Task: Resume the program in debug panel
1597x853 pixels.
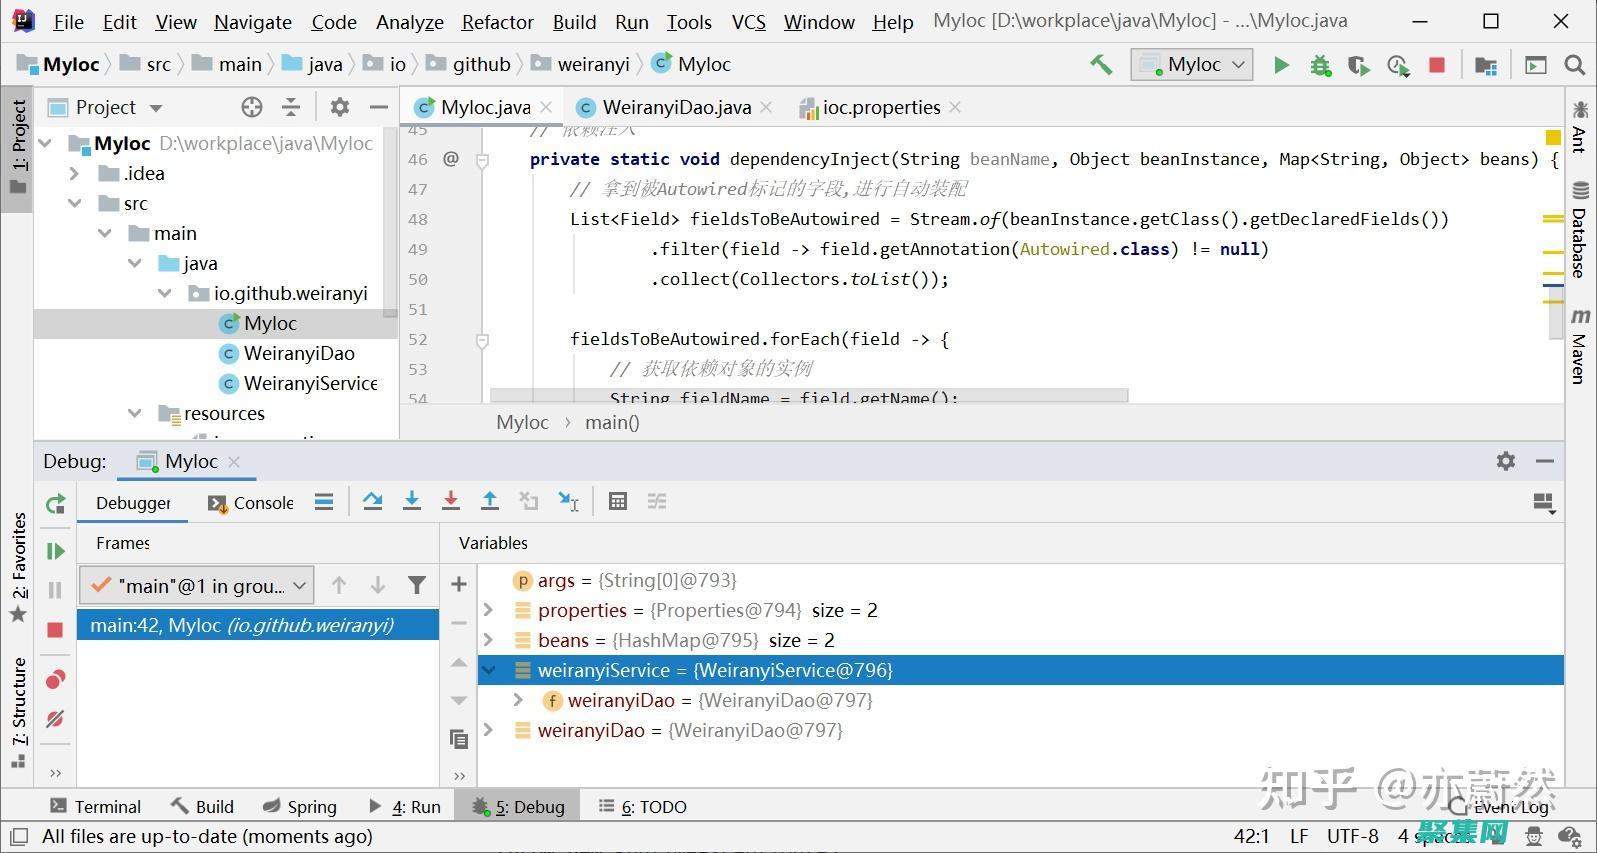Action: (x=55, y=551)
